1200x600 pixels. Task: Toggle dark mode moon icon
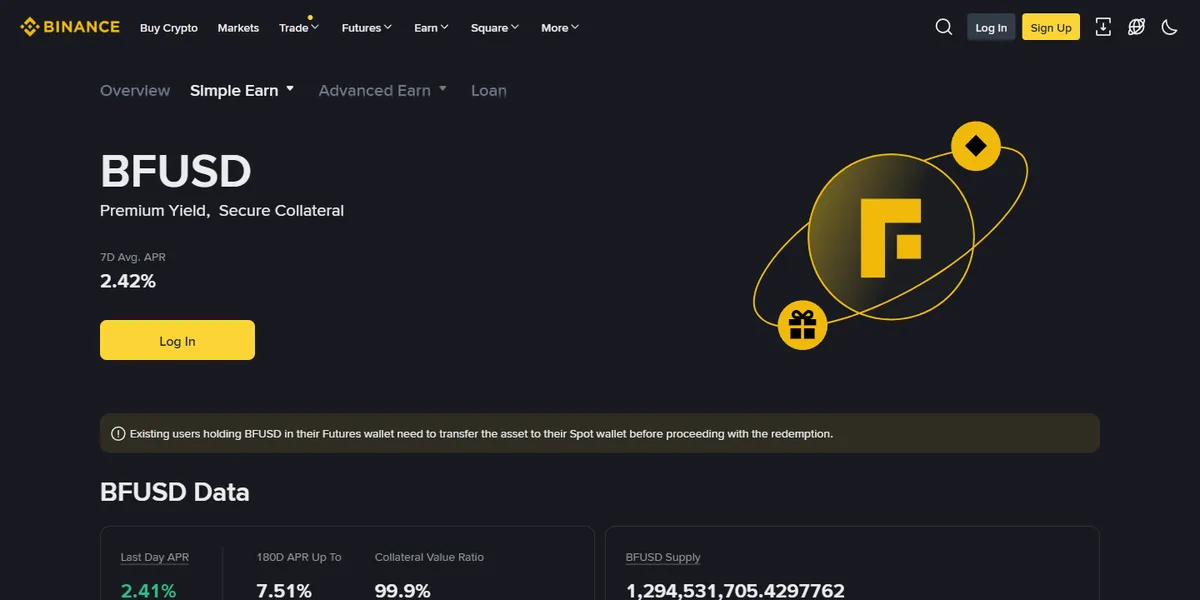1169,27
